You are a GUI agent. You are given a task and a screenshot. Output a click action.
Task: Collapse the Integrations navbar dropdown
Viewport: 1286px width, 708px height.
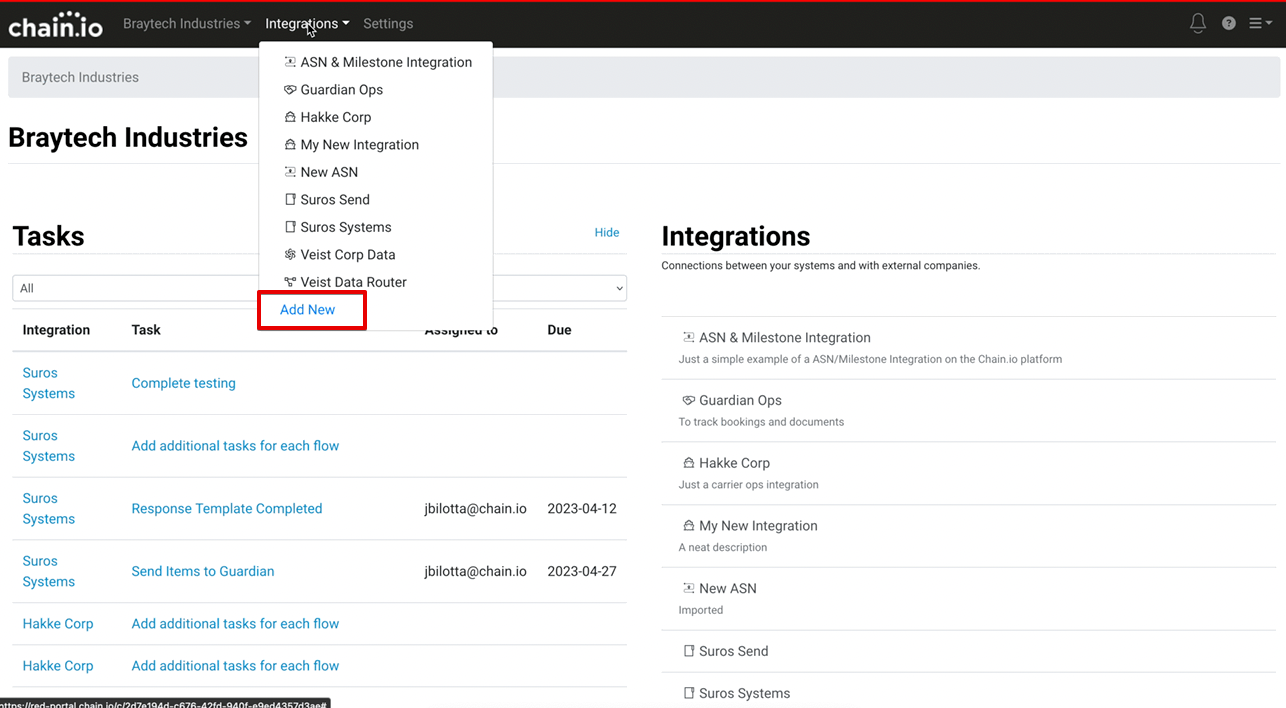307,23
